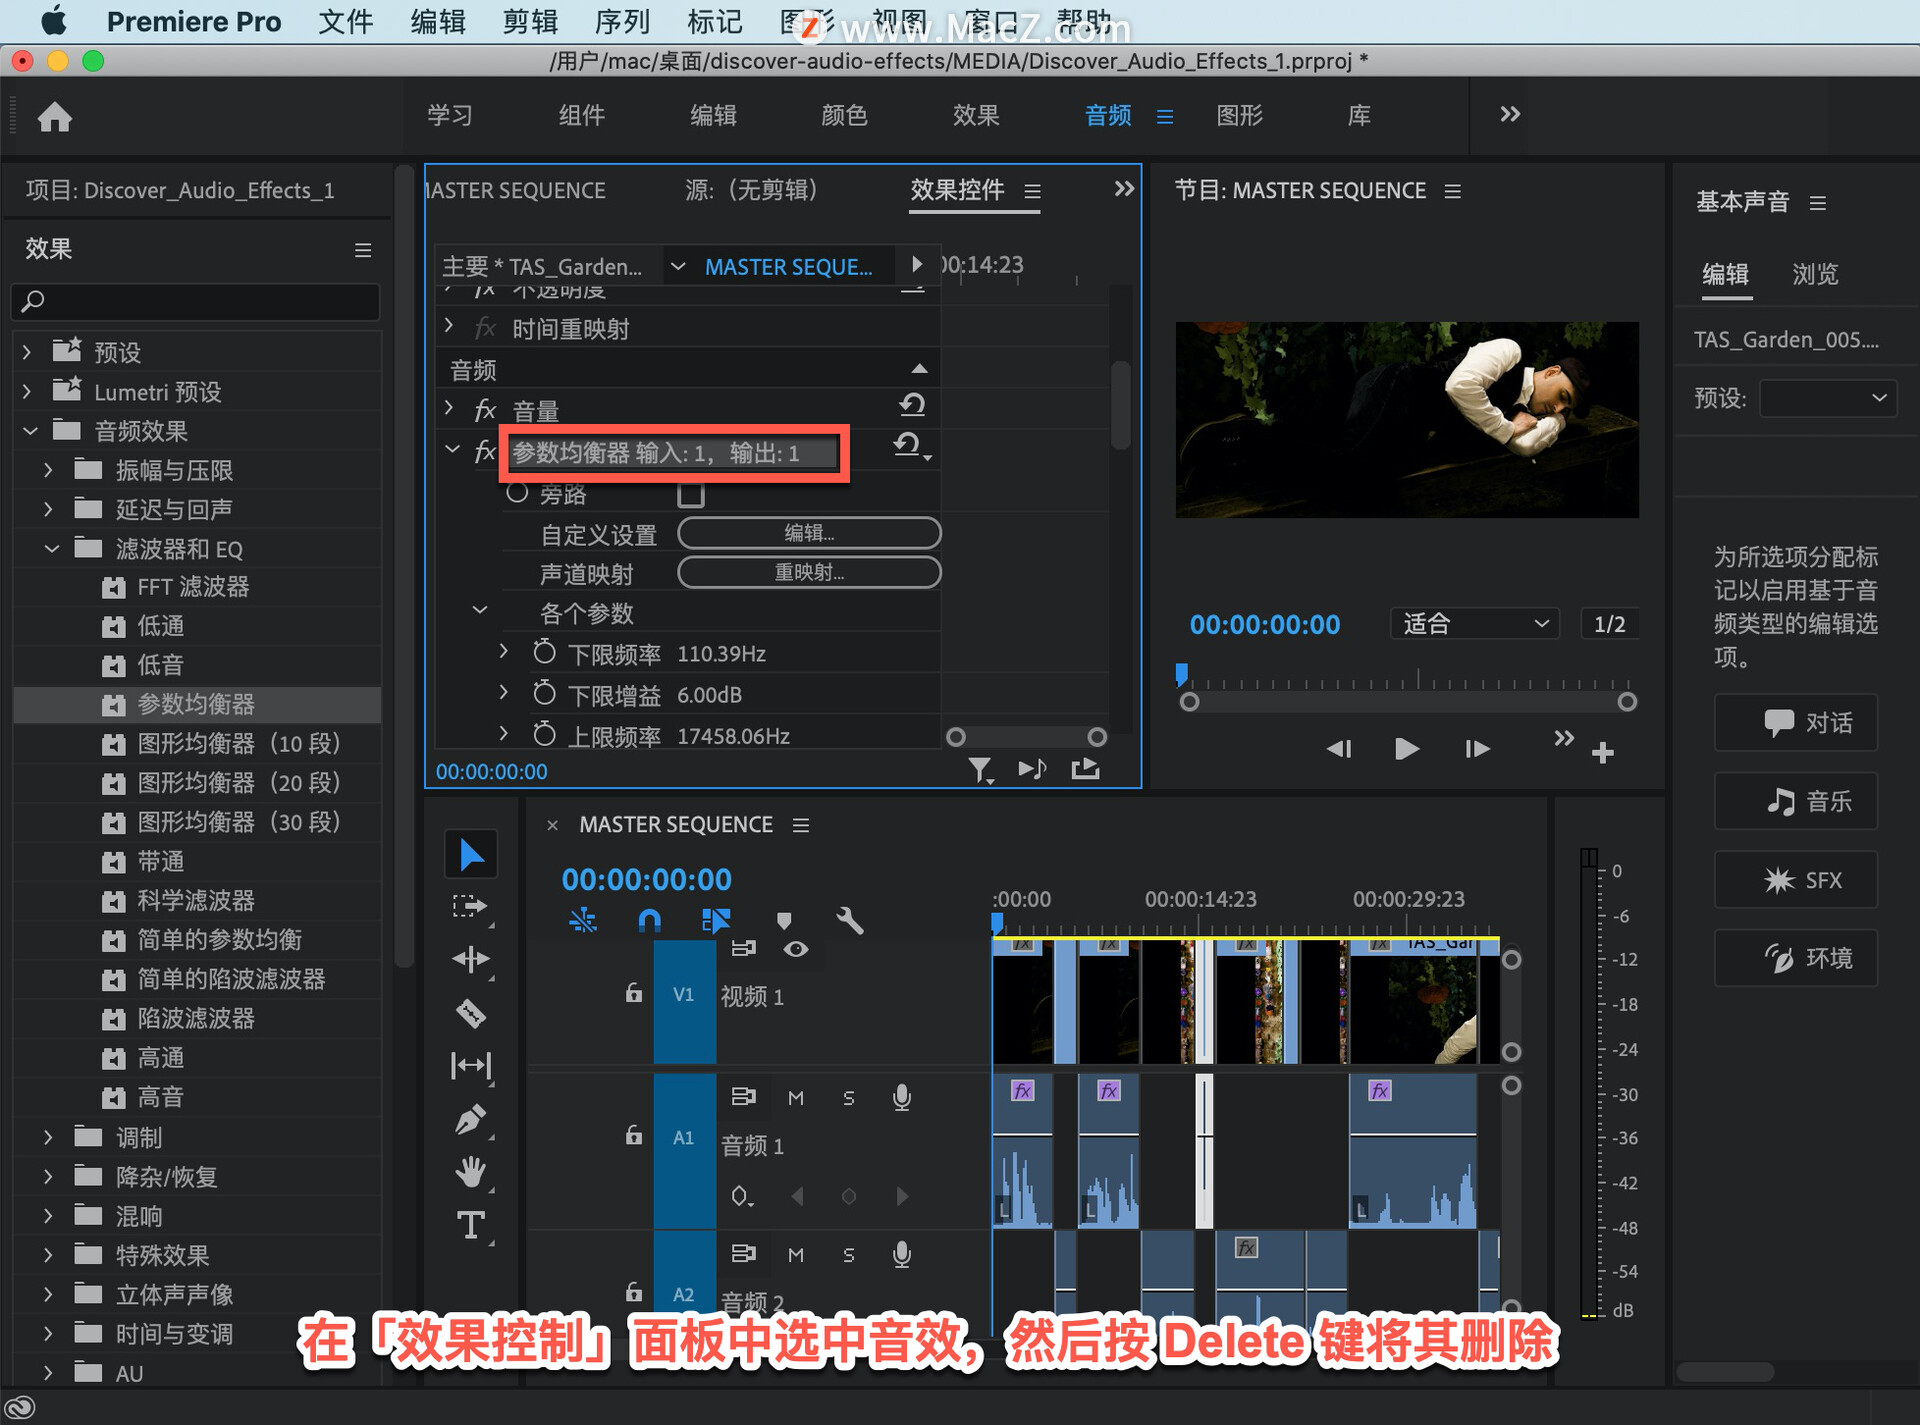Open the 序列 menu
1920x1425 pixels.
coord(622,21)
